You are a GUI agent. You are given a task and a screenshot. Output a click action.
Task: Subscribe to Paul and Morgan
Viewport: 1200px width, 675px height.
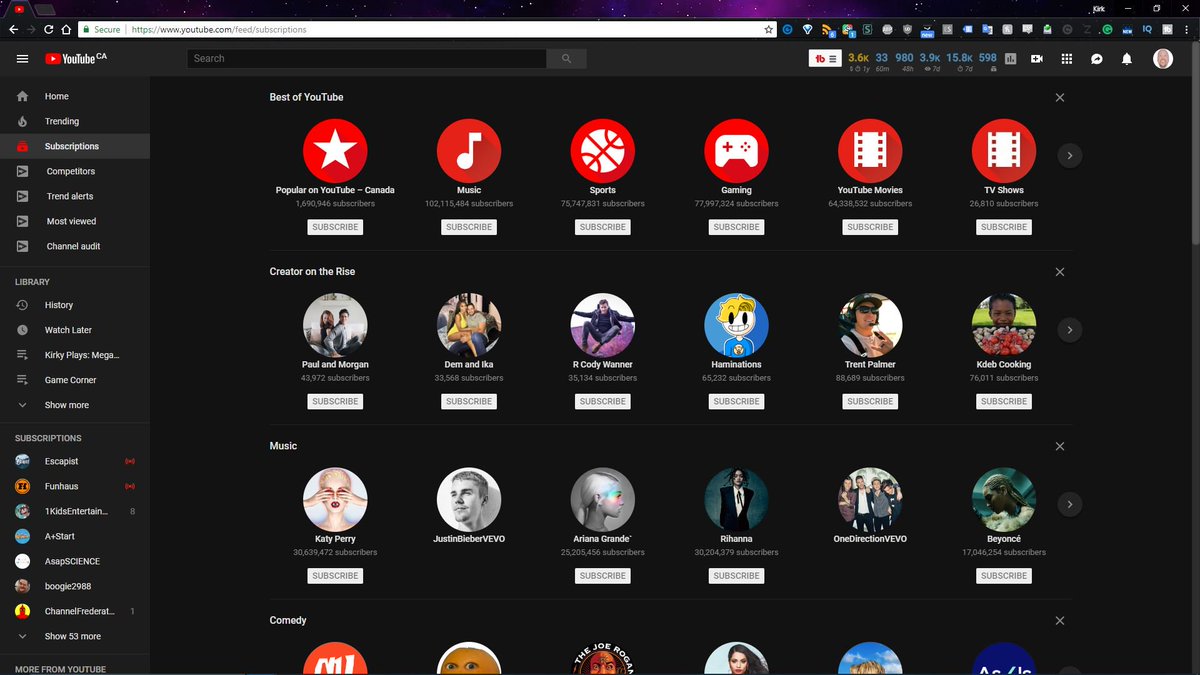335,401
